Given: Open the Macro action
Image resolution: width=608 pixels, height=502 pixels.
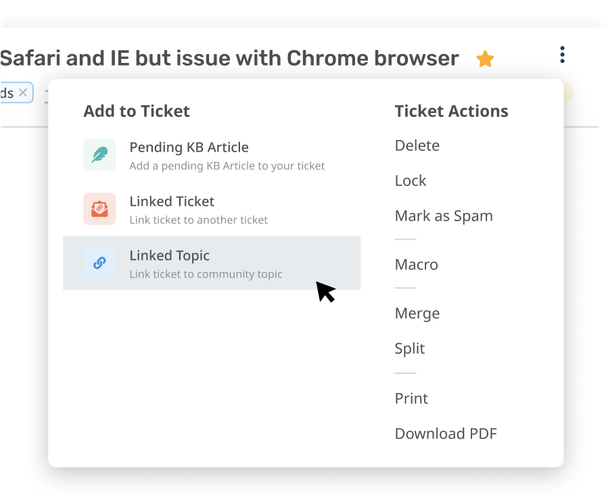Looking at the screenshot, I should point(416,264).
